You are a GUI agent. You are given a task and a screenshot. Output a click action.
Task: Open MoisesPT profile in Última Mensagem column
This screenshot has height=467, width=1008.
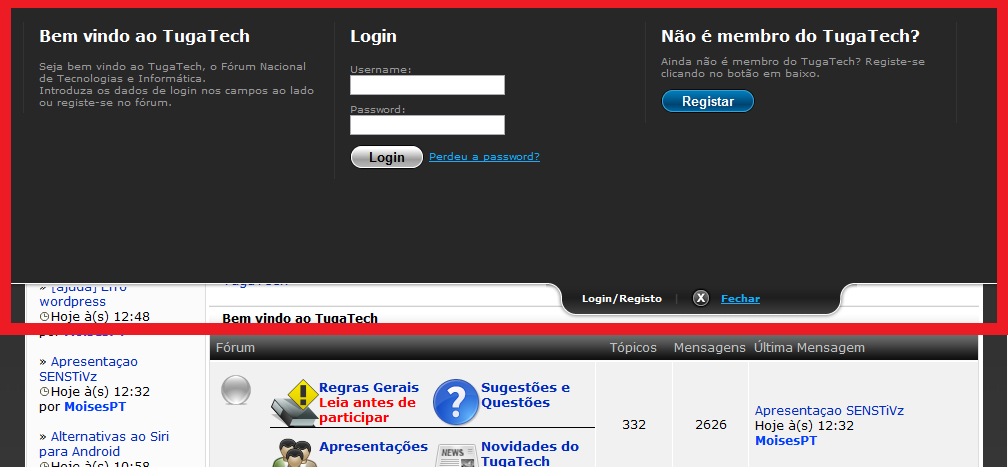click(x=786, y=441)
